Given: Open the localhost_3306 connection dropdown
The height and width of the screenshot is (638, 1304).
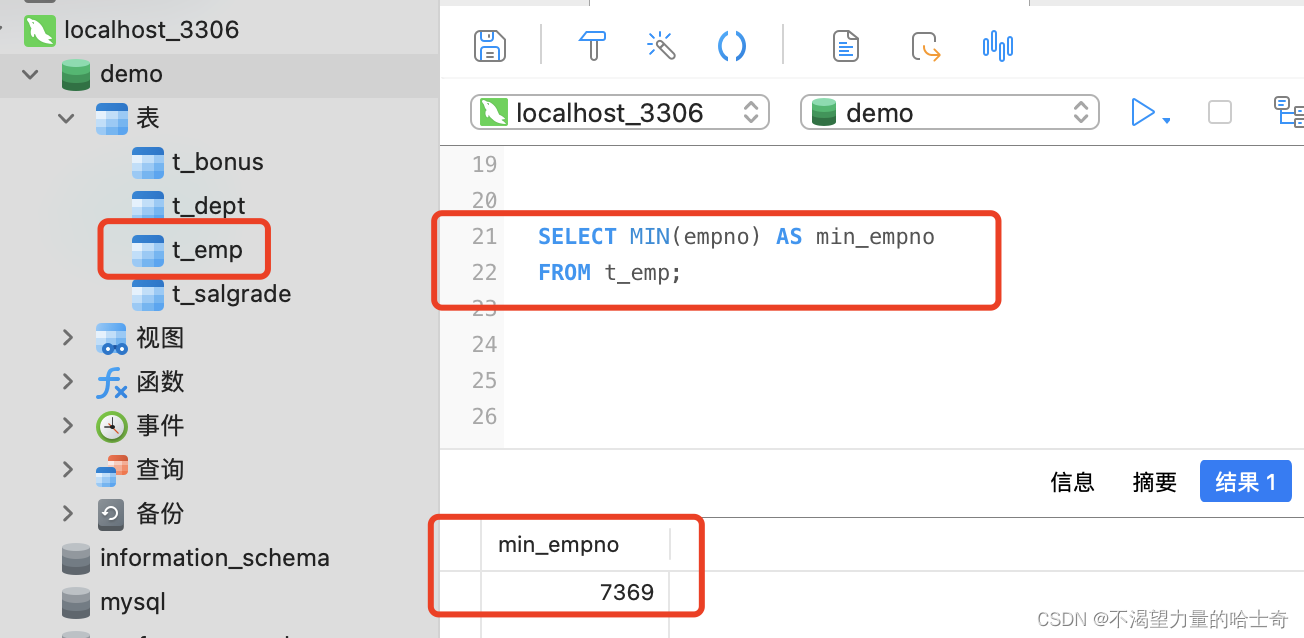Looking at the screenshot, I should [x=619, y=112].
